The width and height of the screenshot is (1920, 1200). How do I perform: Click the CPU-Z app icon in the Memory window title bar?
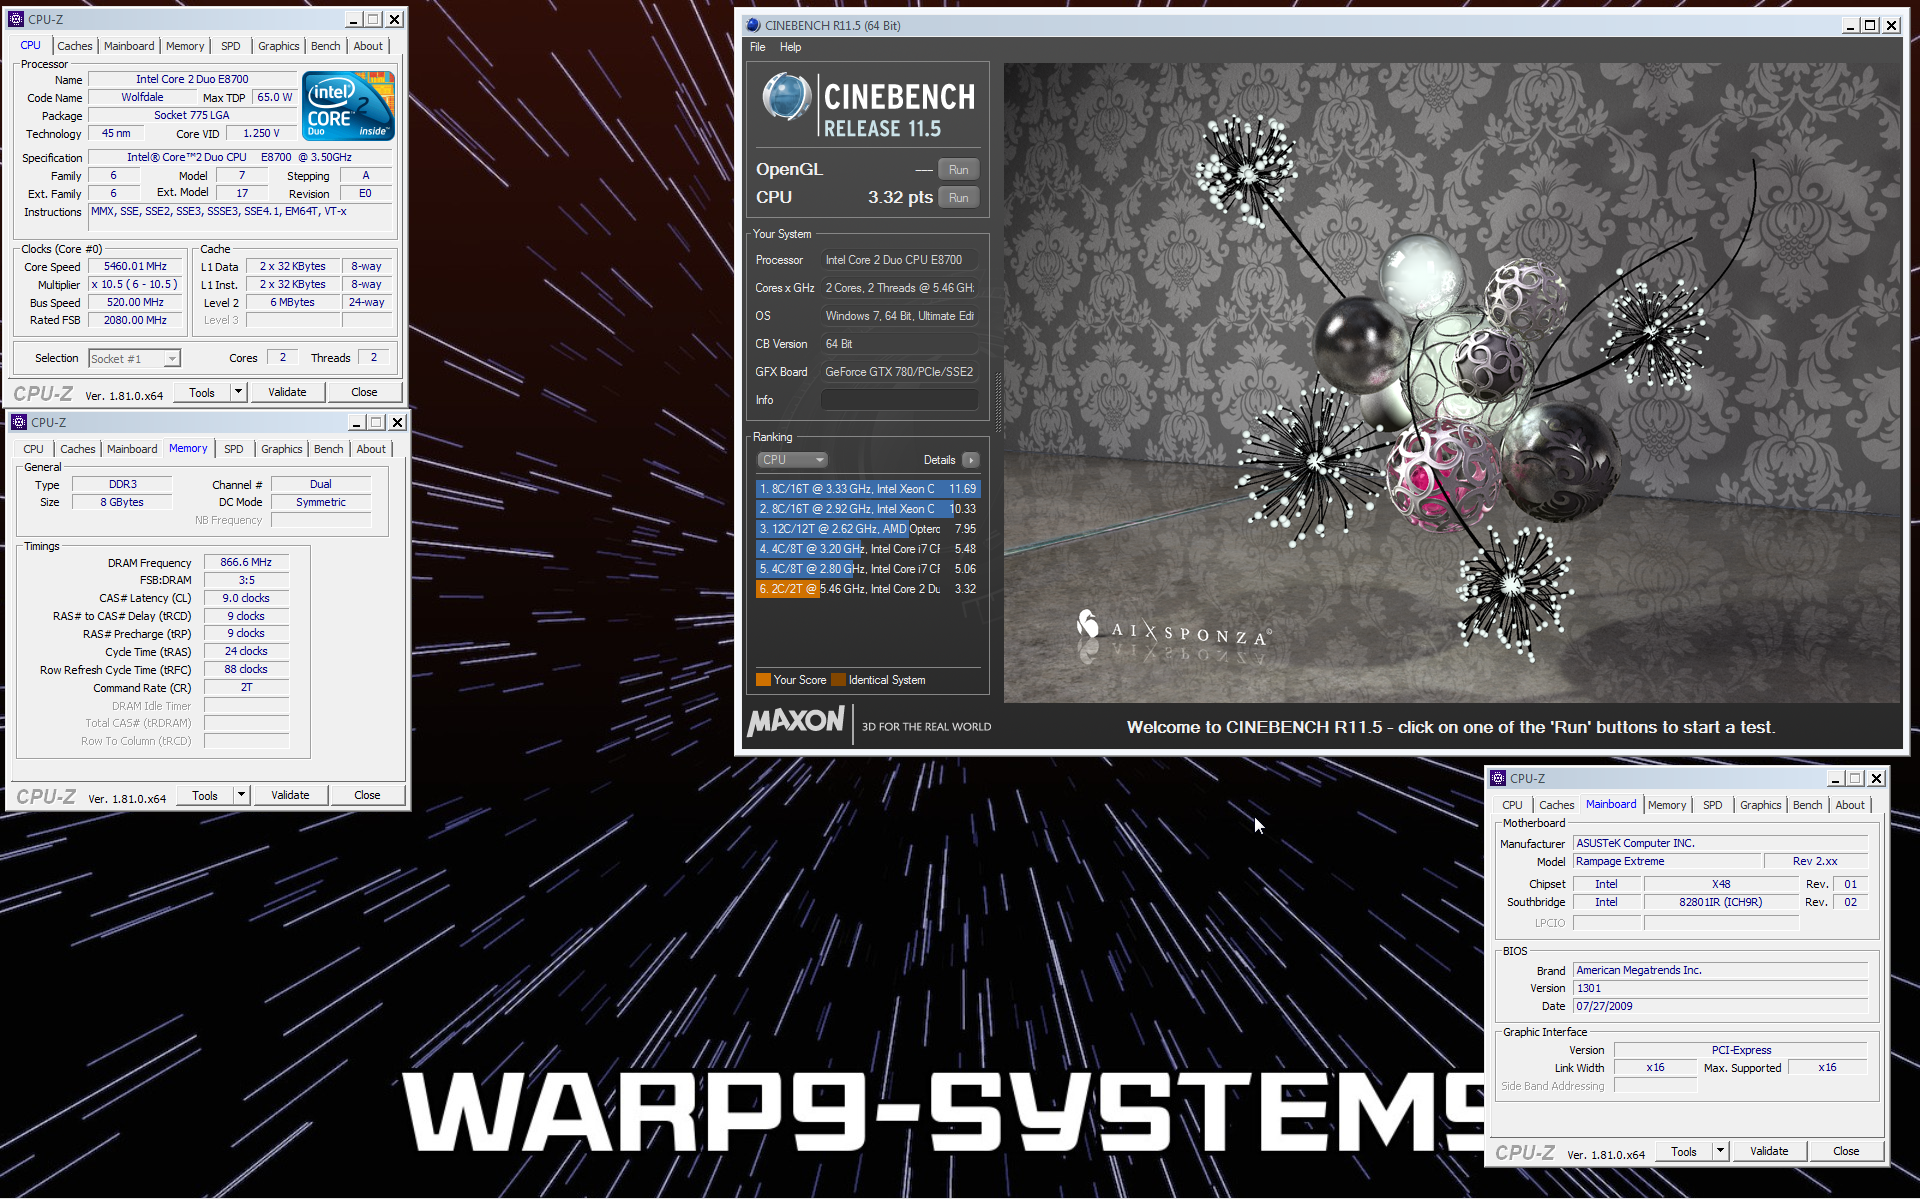click(x=19, y=422)
